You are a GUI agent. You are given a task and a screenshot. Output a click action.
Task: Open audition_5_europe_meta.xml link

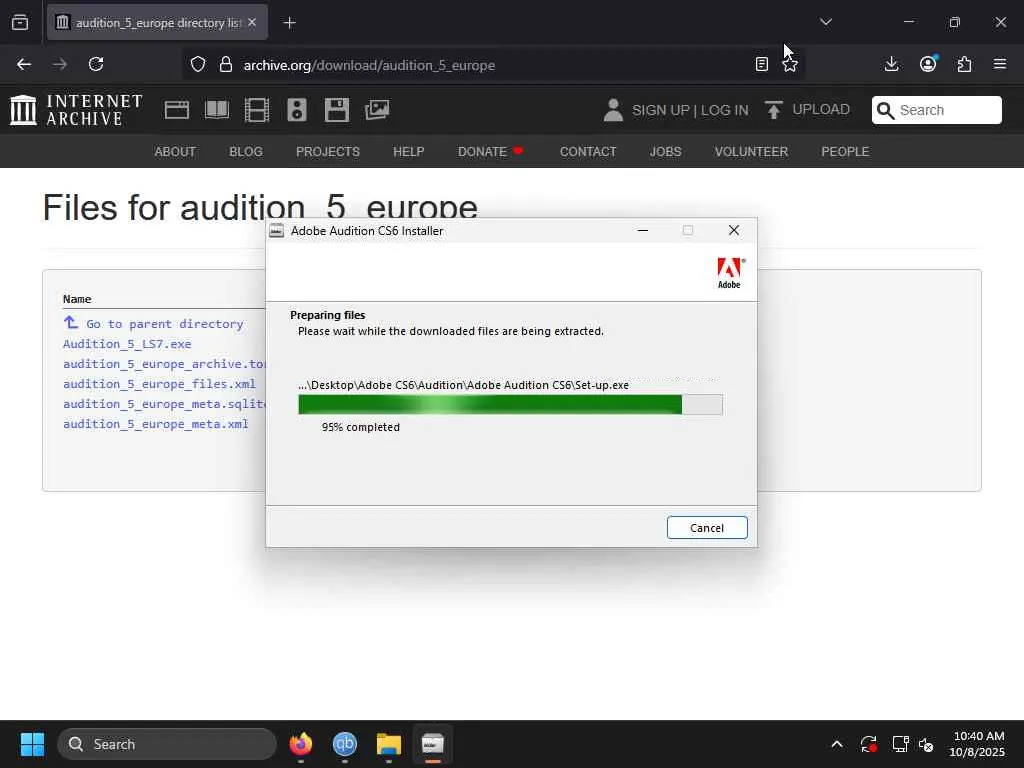click(155, 424)
